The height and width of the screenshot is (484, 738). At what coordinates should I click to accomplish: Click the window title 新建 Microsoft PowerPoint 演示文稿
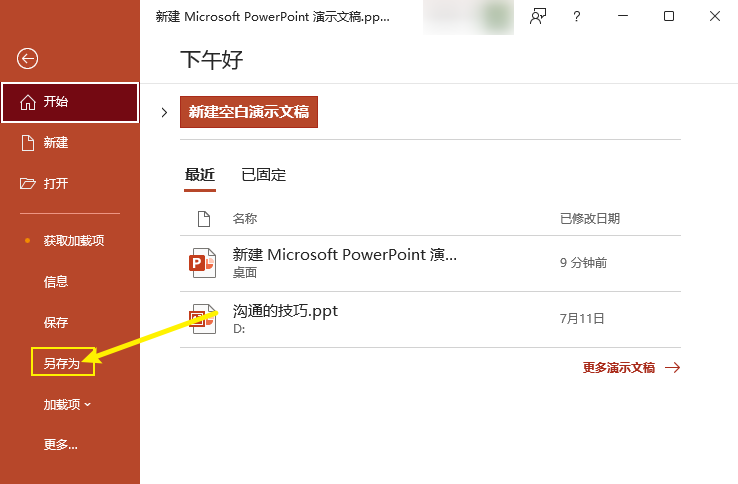pos(273,17)
